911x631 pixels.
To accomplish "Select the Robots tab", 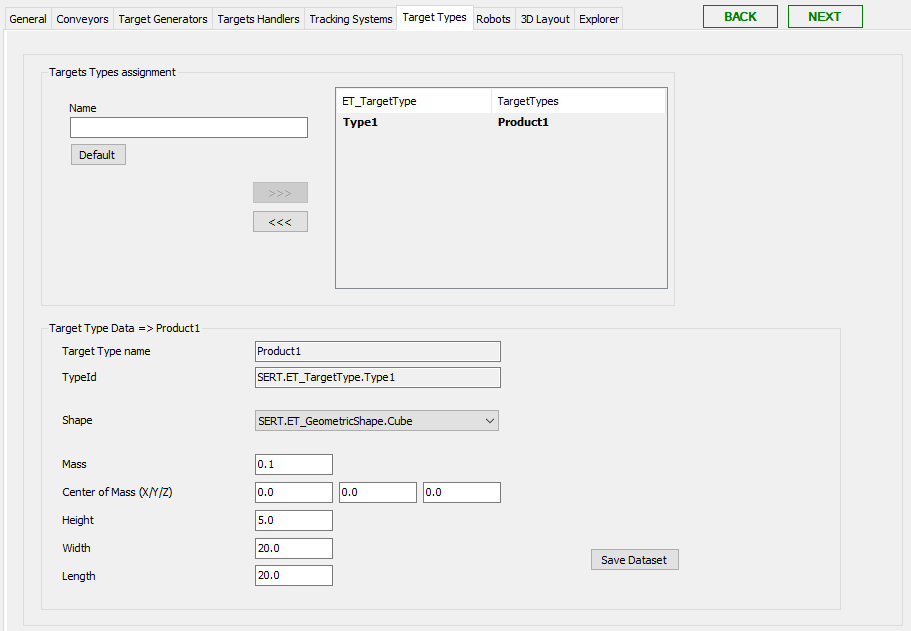I will pyautogui.click(x=493, y=17).
